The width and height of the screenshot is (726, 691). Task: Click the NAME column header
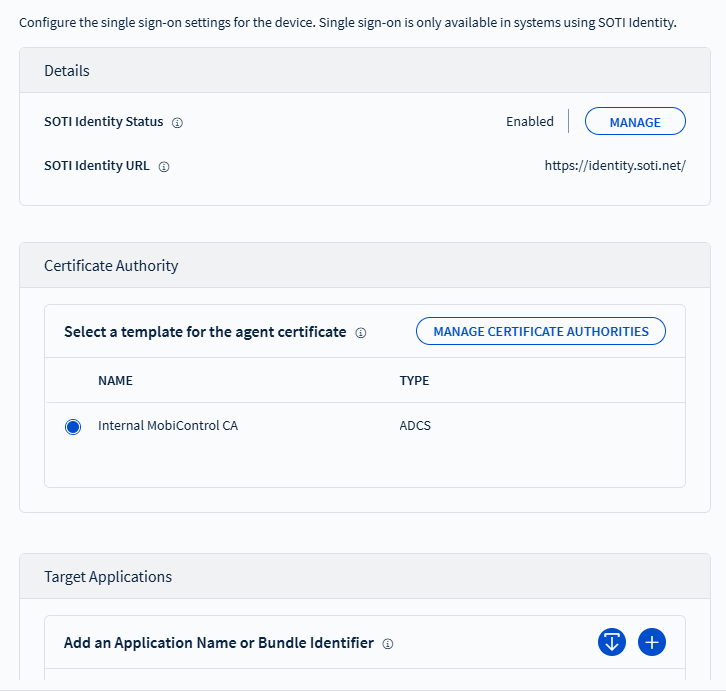tap(115, 381)
